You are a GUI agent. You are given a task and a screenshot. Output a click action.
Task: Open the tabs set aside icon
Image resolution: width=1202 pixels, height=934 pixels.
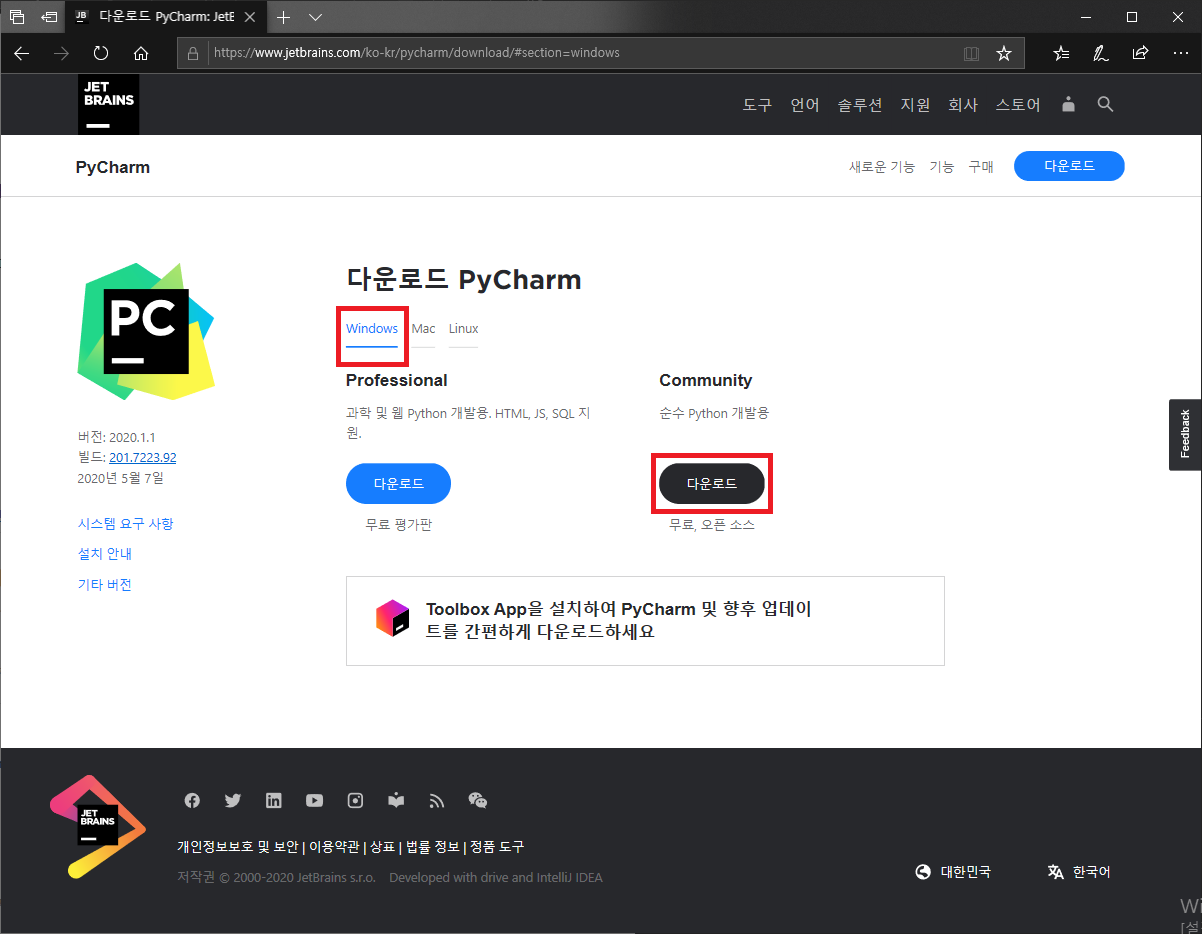coord(17,17)
